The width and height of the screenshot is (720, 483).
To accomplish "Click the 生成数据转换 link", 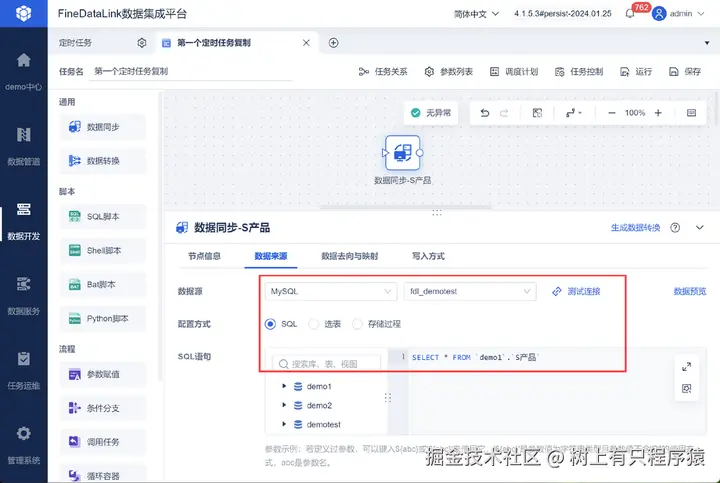I will 636,228.
